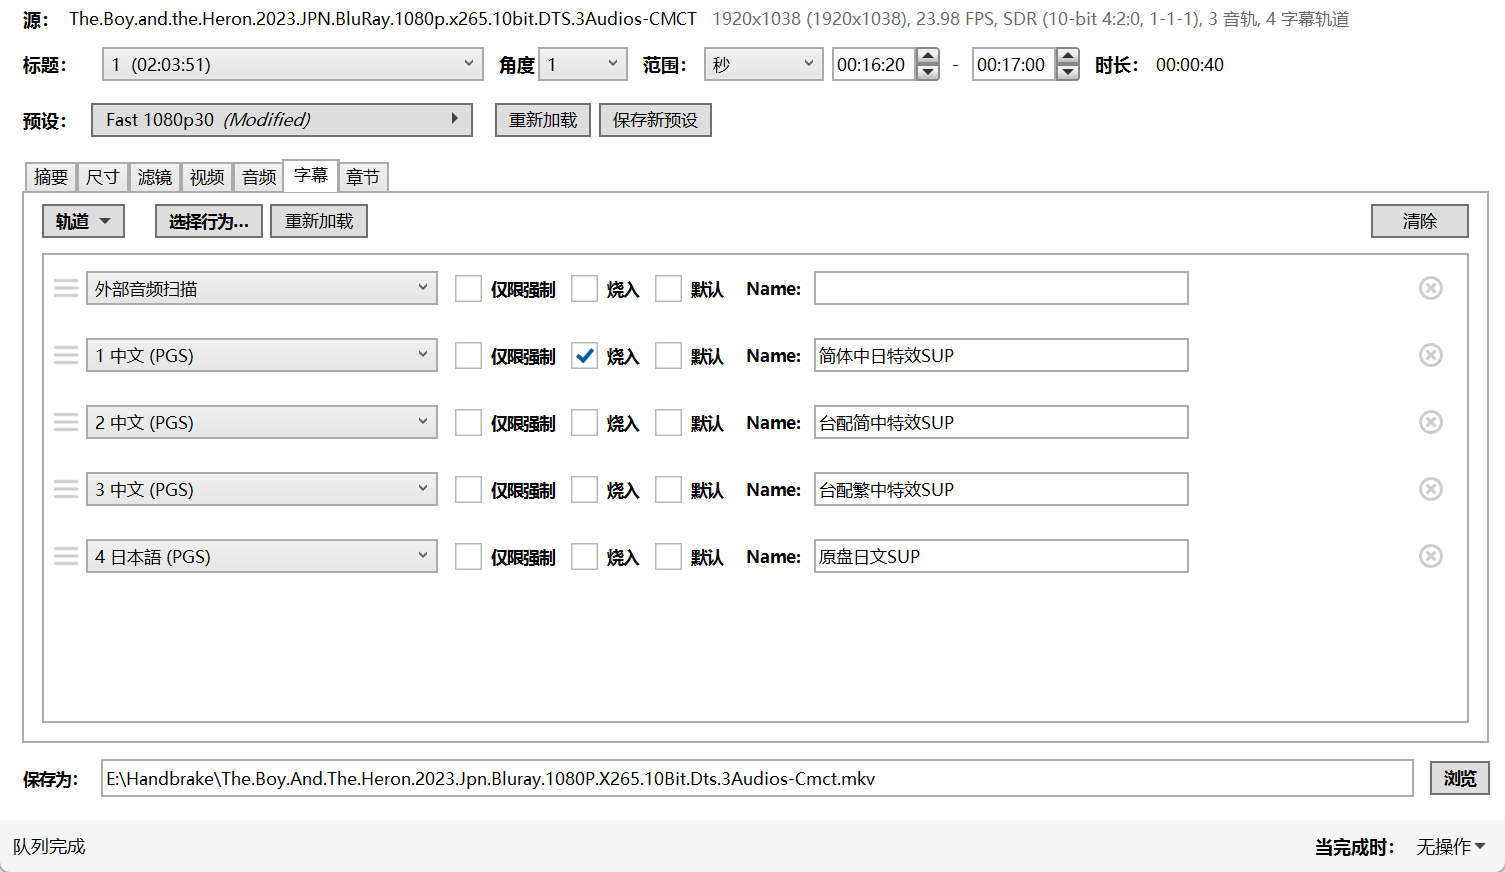1505x872 pixels.
Task: Click drag handle of 4 日本語 (PGS) row
Action: pyautogui.click(x=66, y=556)
